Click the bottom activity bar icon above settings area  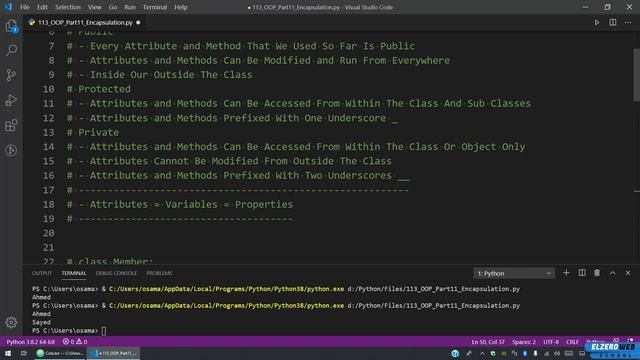(11, 150)
